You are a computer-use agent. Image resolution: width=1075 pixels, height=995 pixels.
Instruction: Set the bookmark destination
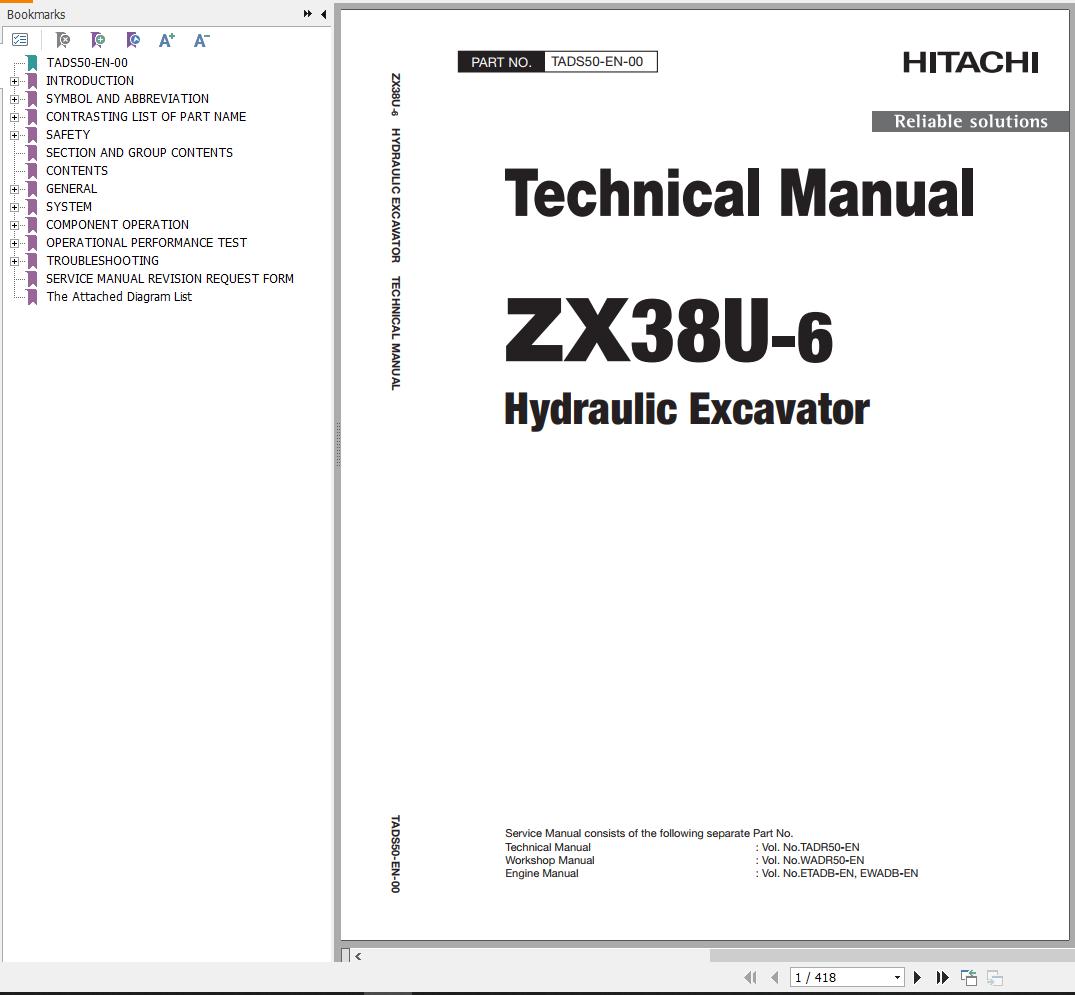pyautogui.click(x=131, y=40)
